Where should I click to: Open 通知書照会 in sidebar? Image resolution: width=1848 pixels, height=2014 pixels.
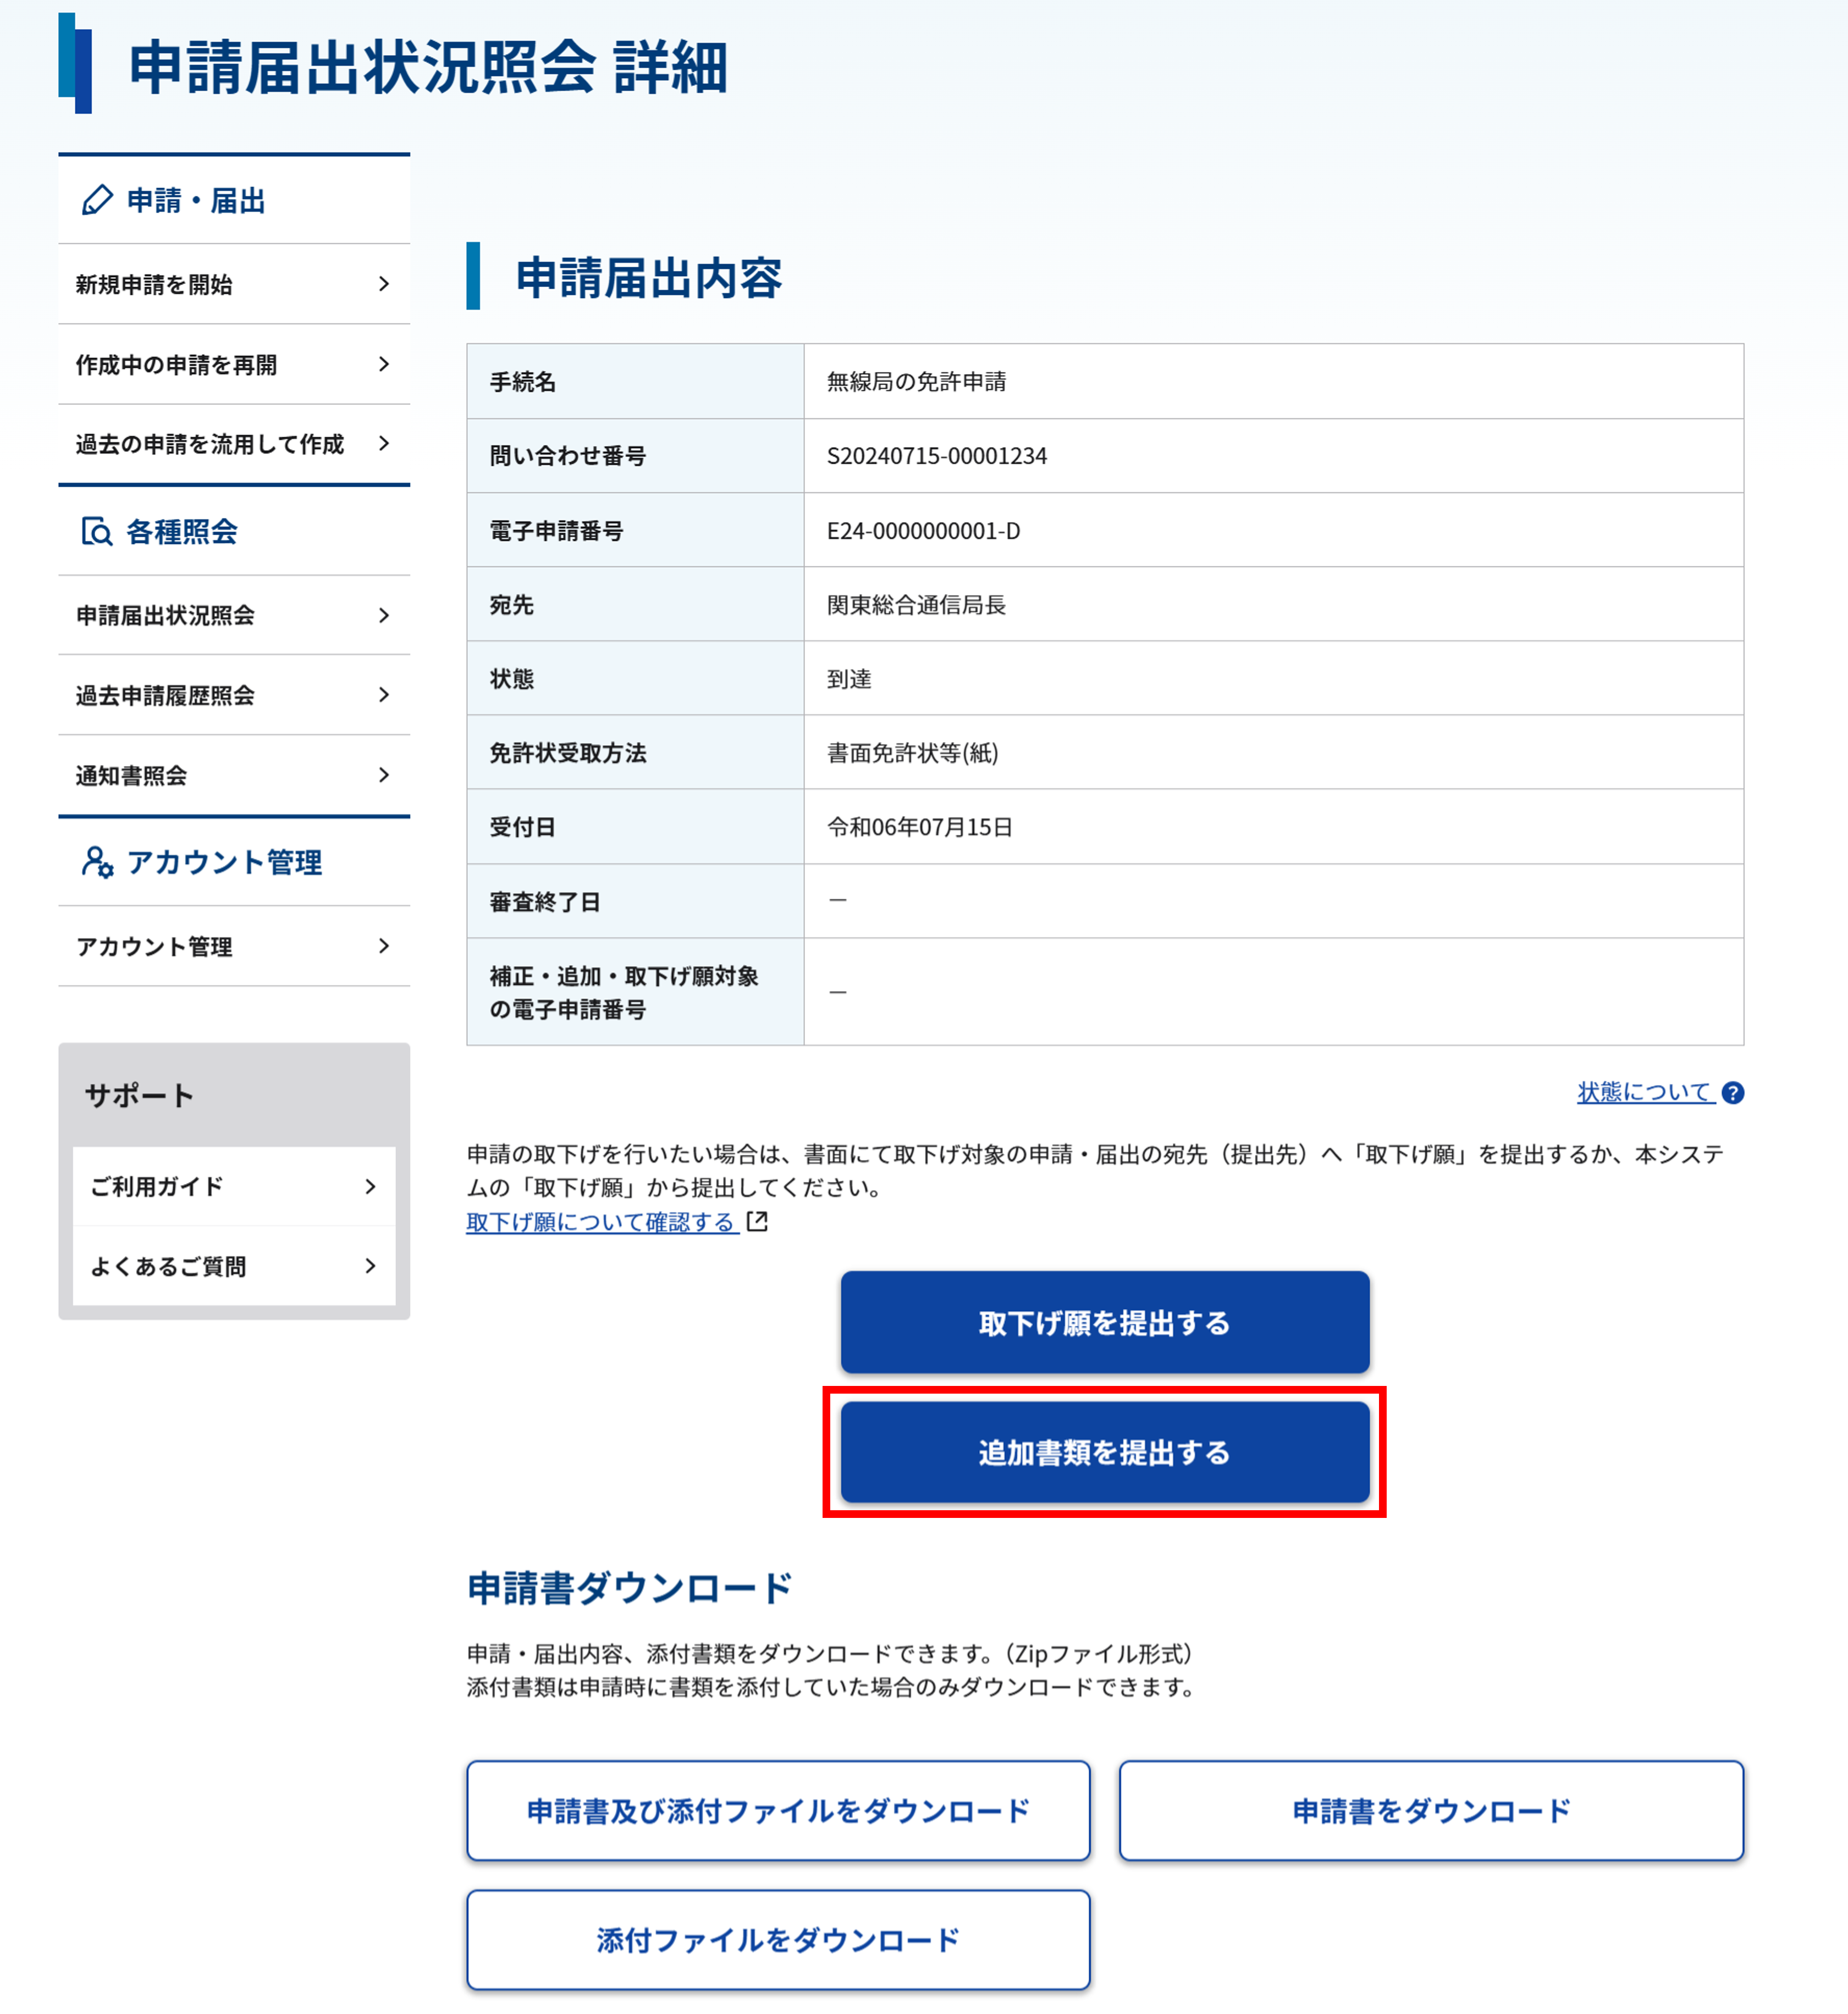coord(234,775)
